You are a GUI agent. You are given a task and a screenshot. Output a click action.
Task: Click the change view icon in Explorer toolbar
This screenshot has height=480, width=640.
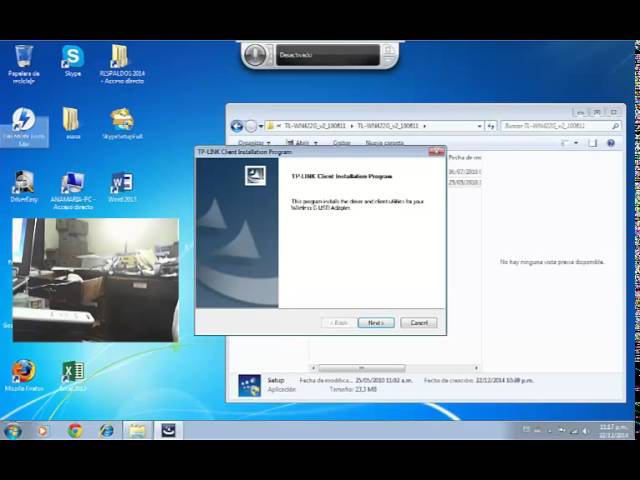pos(565,143)
